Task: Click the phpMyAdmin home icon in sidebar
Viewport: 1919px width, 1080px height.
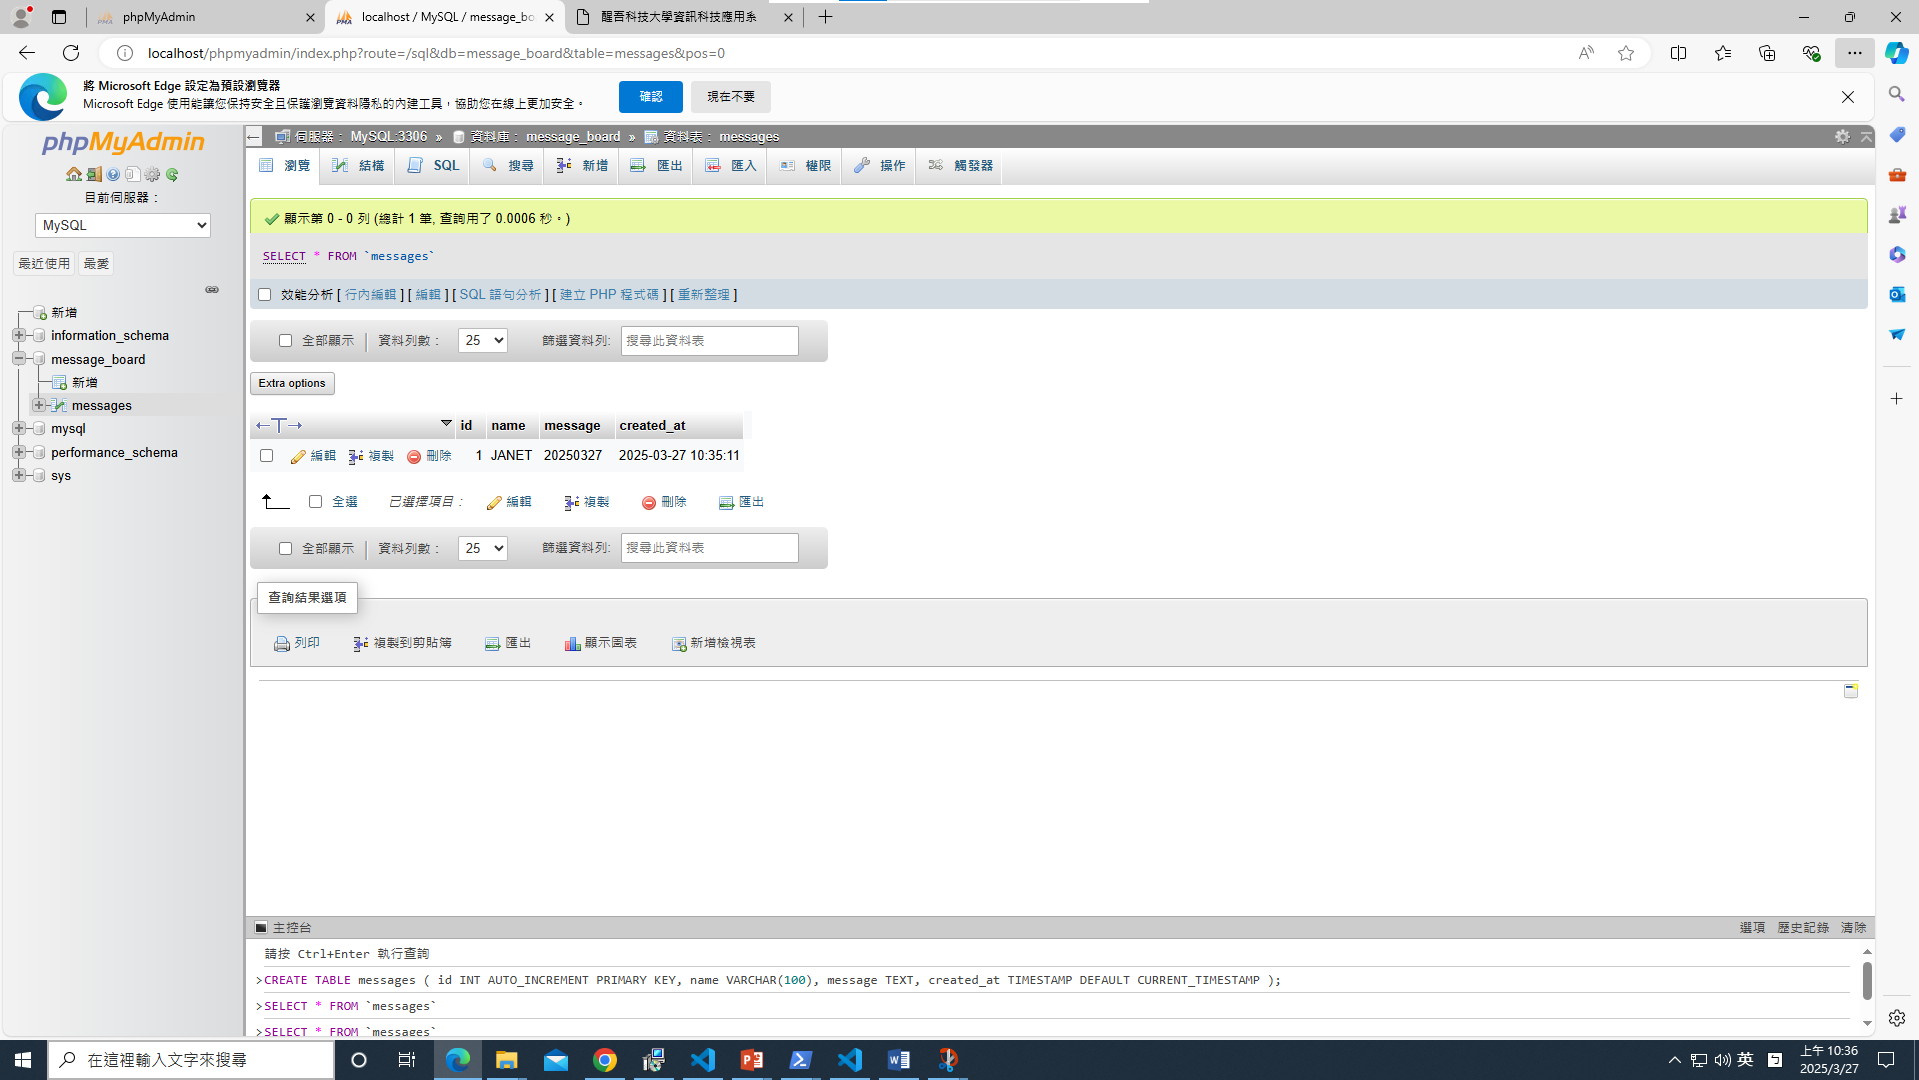Action: [73, 174]
